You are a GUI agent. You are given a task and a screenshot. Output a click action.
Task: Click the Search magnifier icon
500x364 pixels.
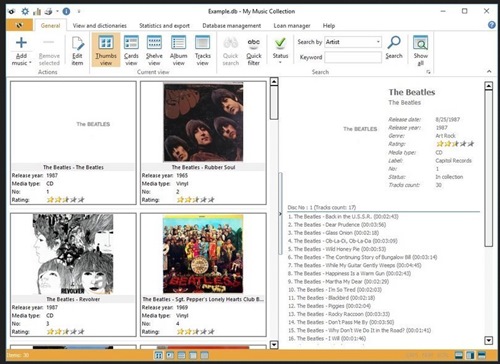point(394,42)
